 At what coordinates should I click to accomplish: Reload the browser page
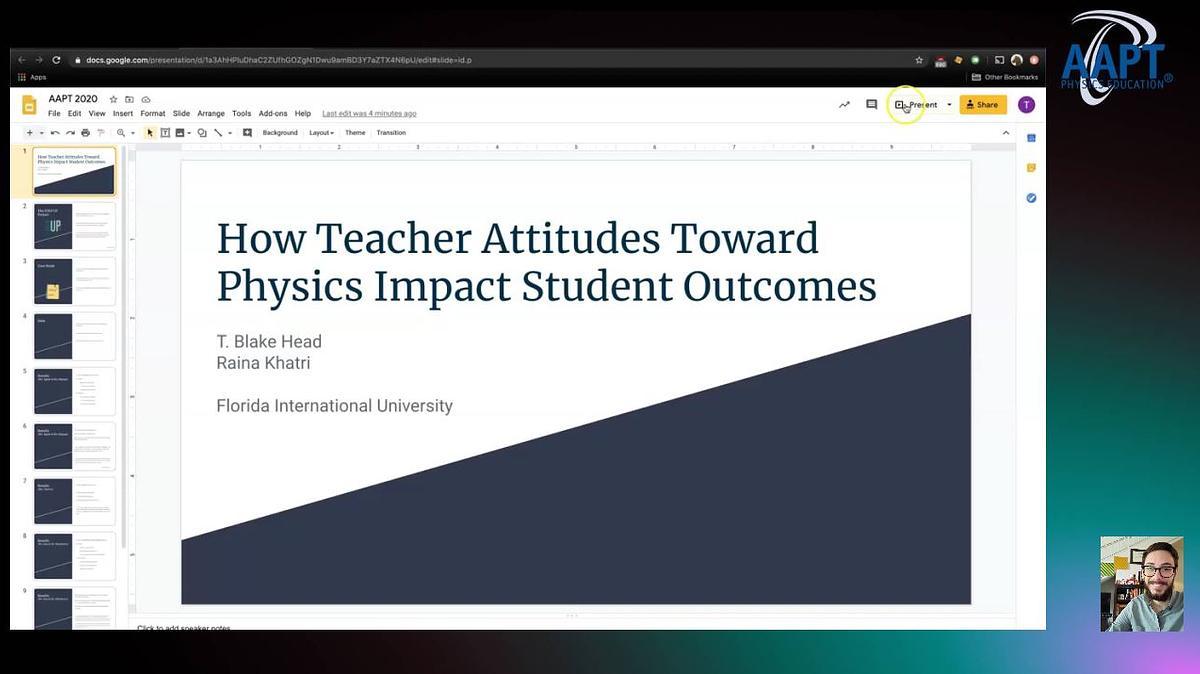[x=56, y=60]
